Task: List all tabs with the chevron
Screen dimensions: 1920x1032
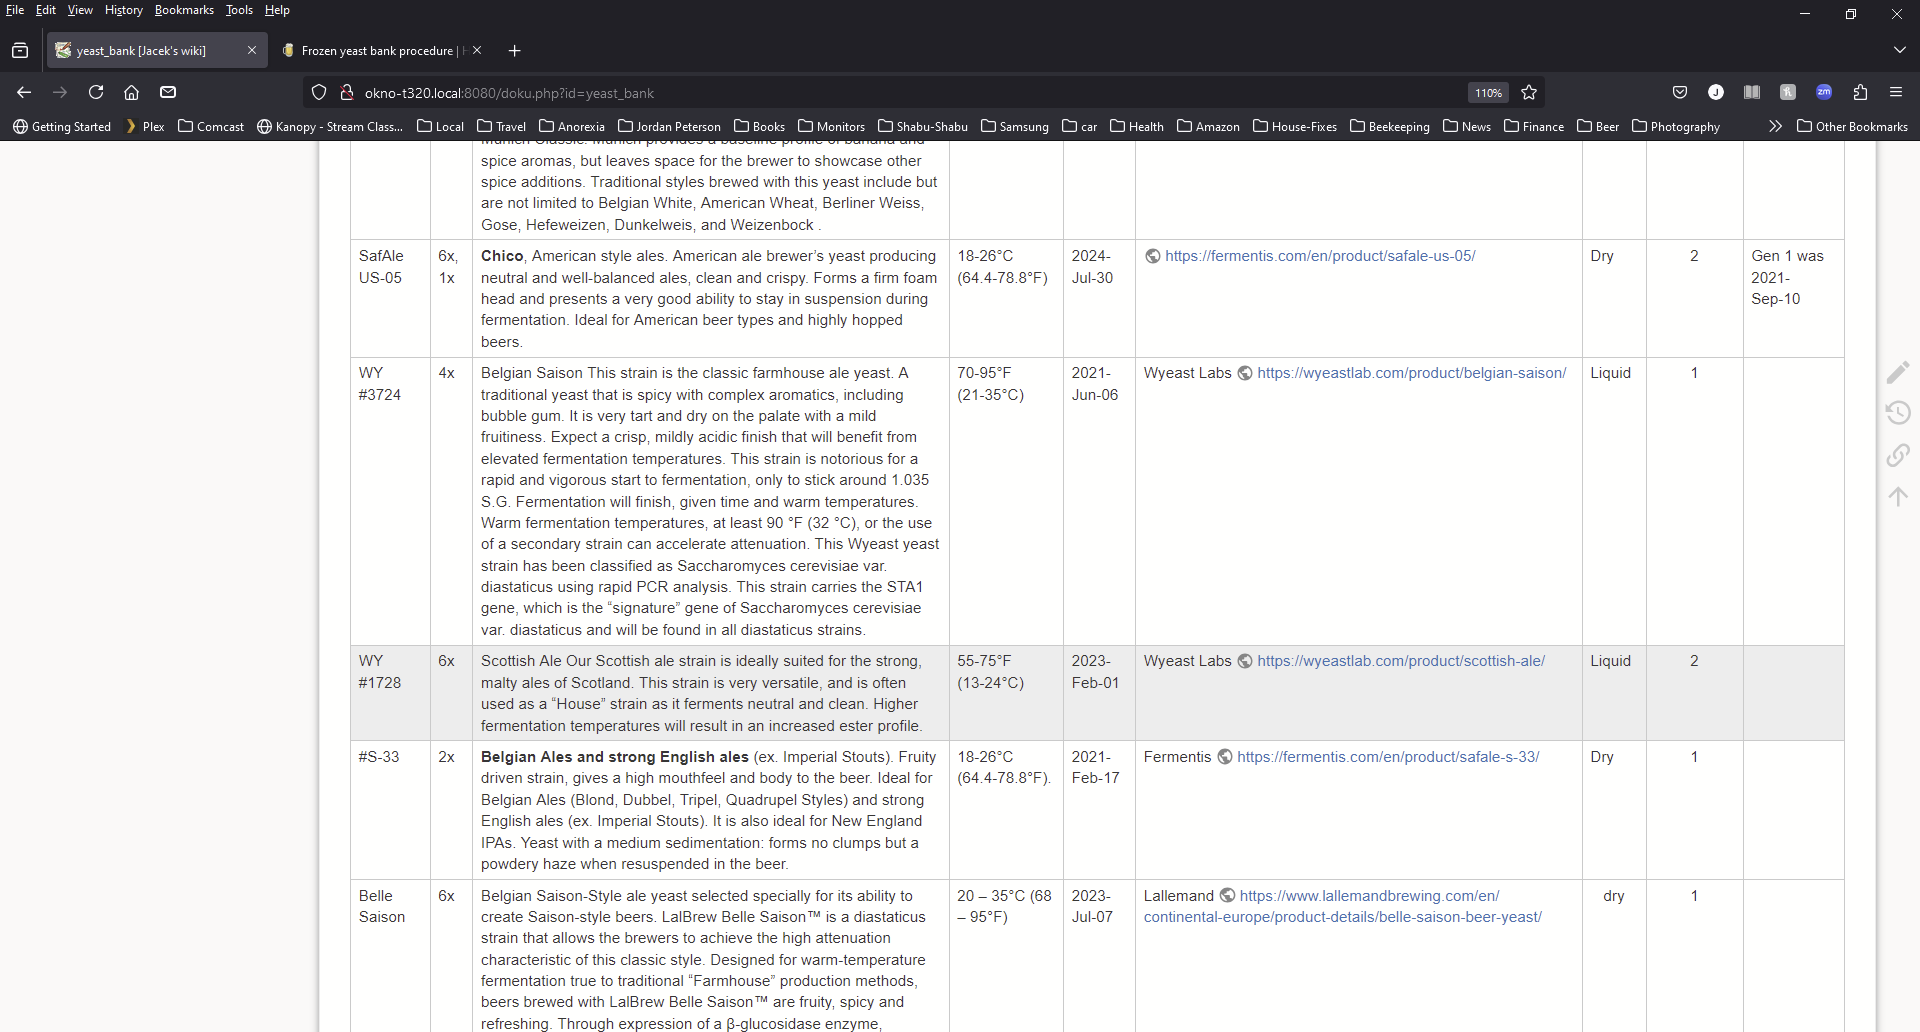Action: 1900,50
